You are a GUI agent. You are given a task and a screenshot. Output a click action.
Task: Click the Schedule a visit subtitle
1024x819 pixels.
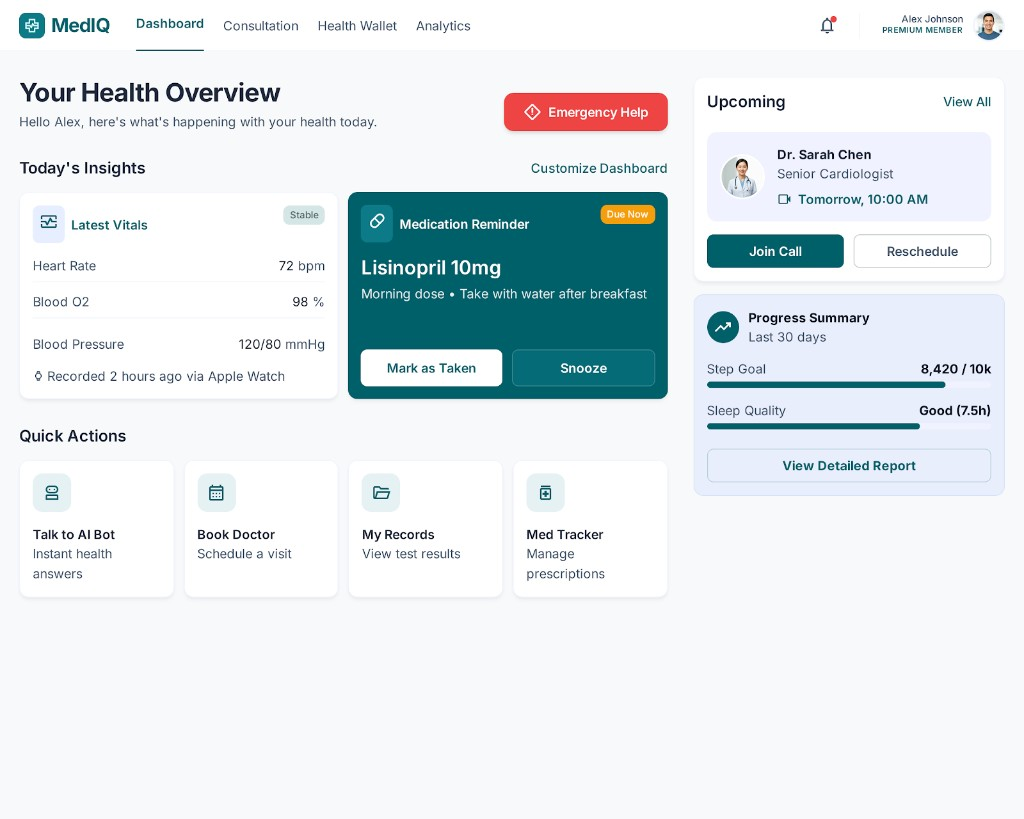point(244,554)
